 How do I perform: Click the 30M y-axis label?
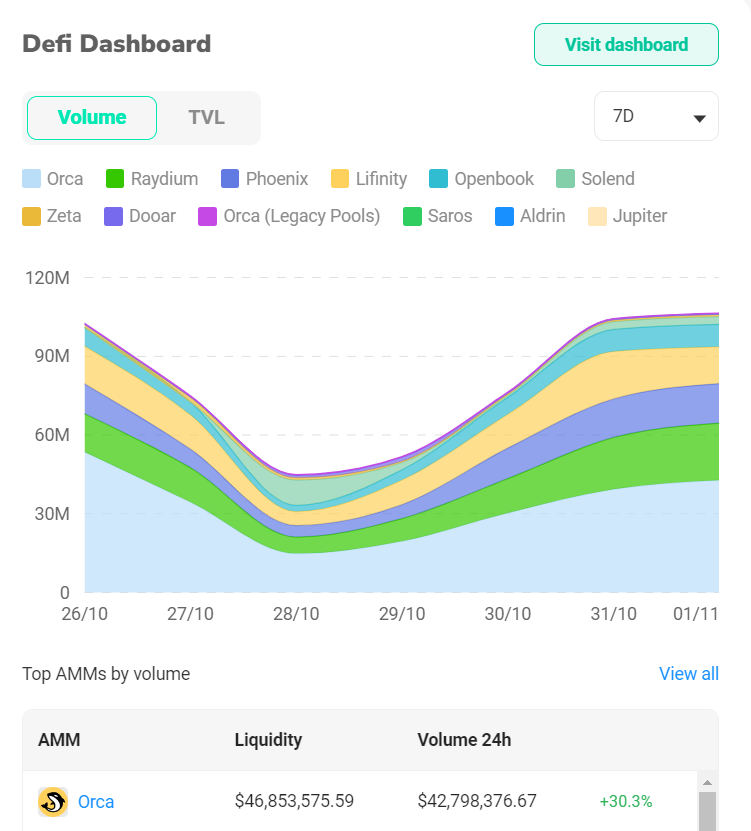[x=52, y=514]
